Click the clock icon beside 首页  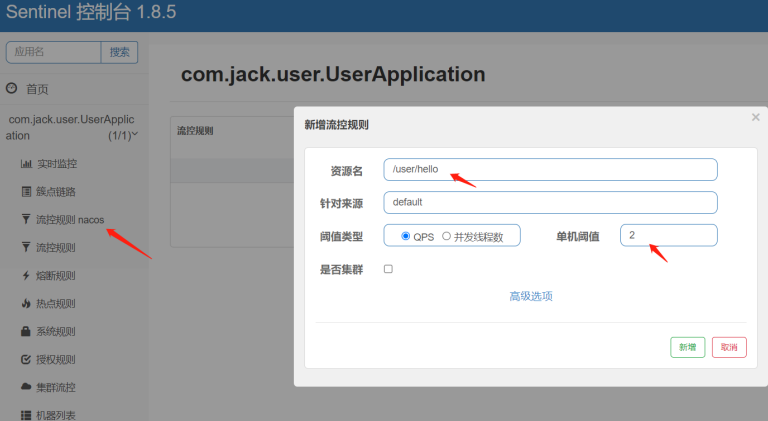click(x=12, y=89)
